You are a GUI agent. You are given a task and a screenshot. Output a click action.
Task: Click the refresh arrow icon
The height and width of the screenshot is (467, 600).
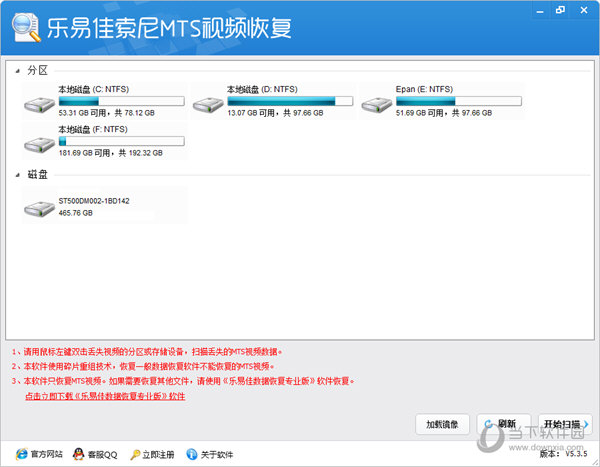point(488,424)
